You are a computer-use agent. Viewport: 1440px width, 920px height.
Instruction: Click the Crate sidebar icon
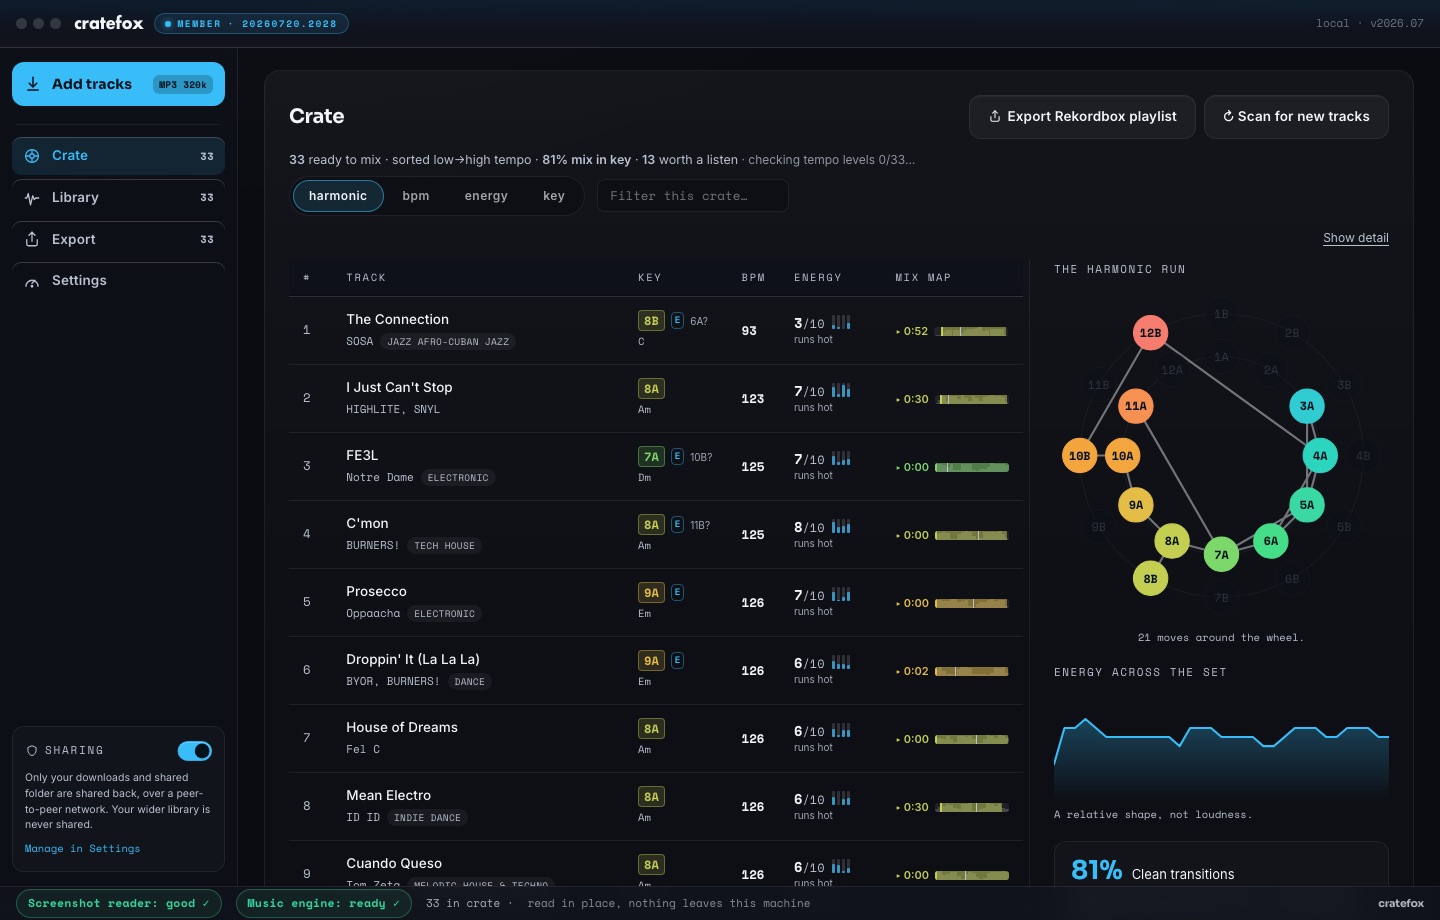click(x=32, y=156)
